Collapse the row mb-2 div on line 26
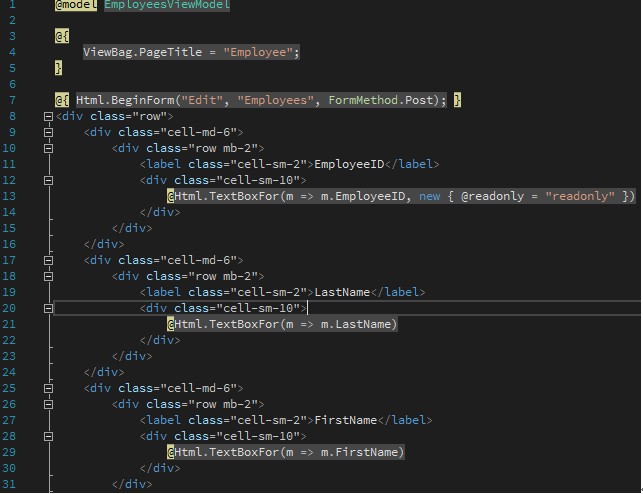Screen dimensions: 643x494 (48, 404)
